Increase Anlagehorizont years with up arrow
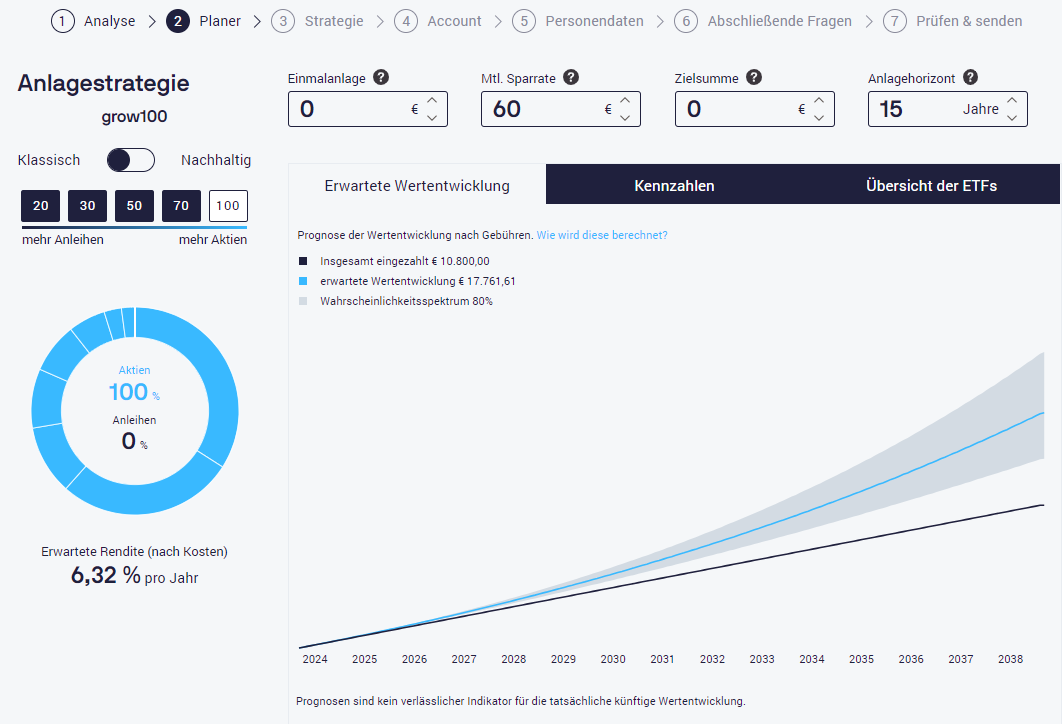This screenshot has width=1062, height=724. coord(1012,100)
